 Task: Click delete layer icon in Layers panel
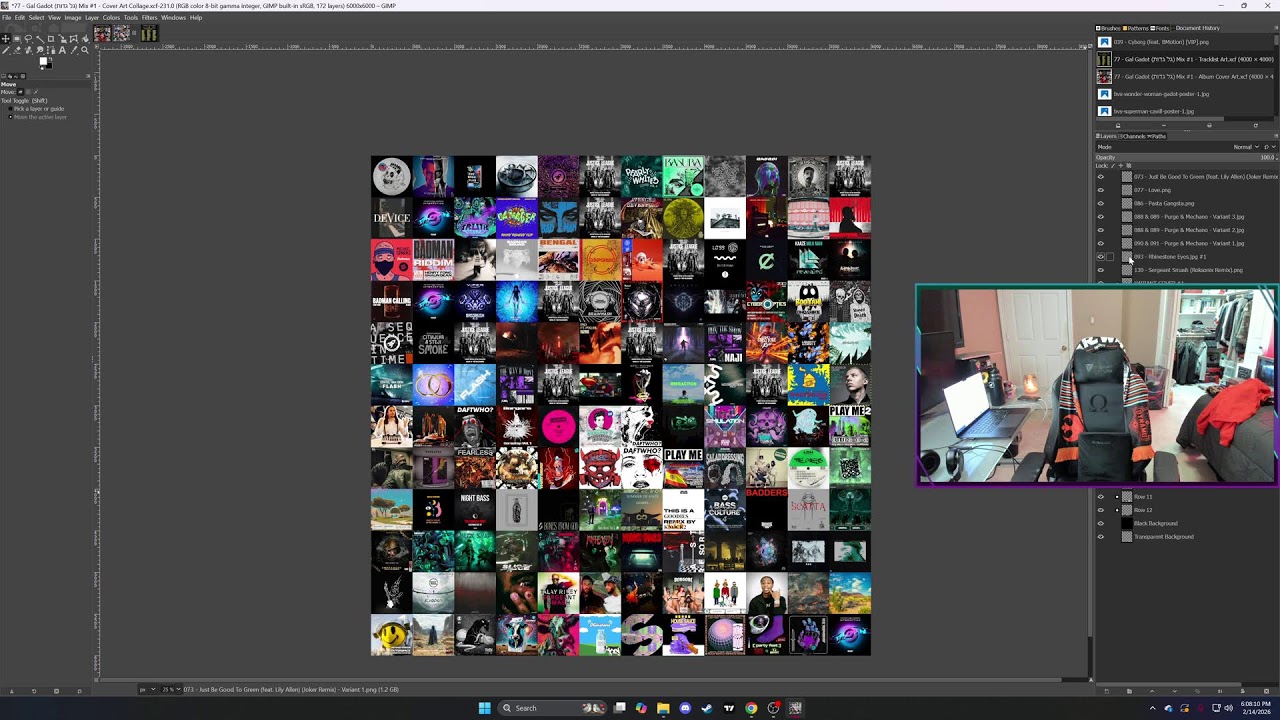[x=1266, y=691]
